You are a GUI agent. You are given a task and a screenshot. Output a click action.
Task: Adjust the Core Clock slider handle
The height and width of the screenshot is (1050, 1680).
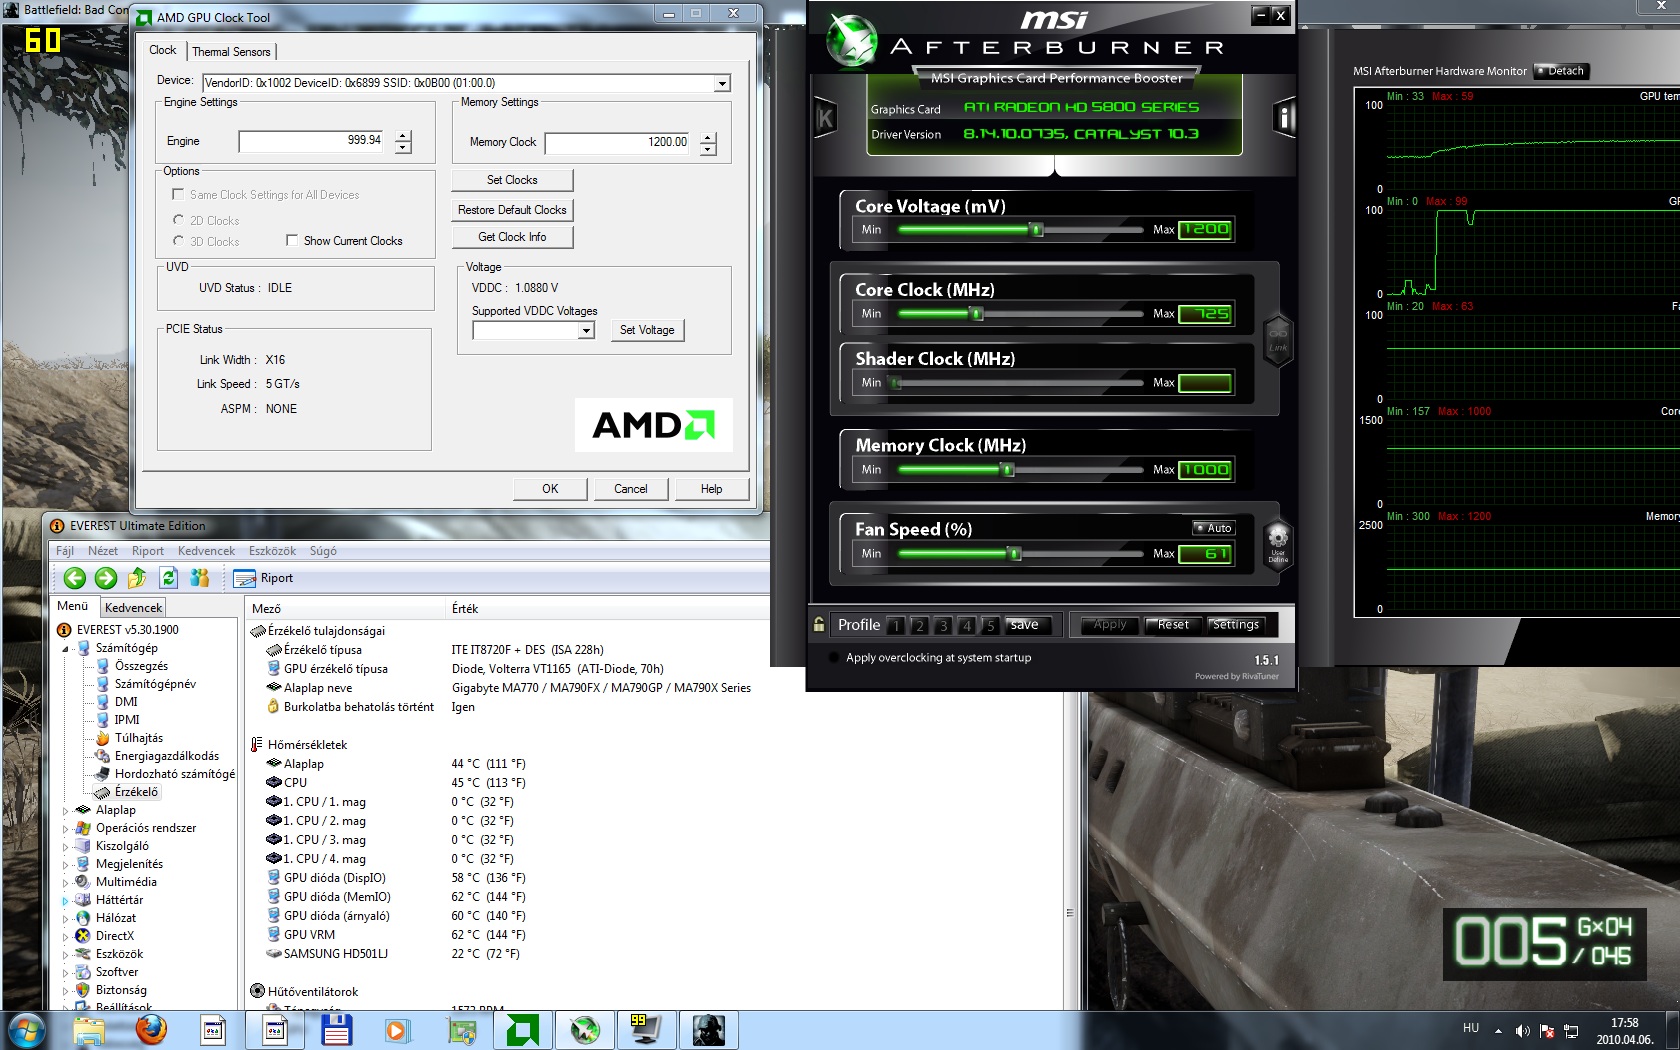tap(977, 314)
